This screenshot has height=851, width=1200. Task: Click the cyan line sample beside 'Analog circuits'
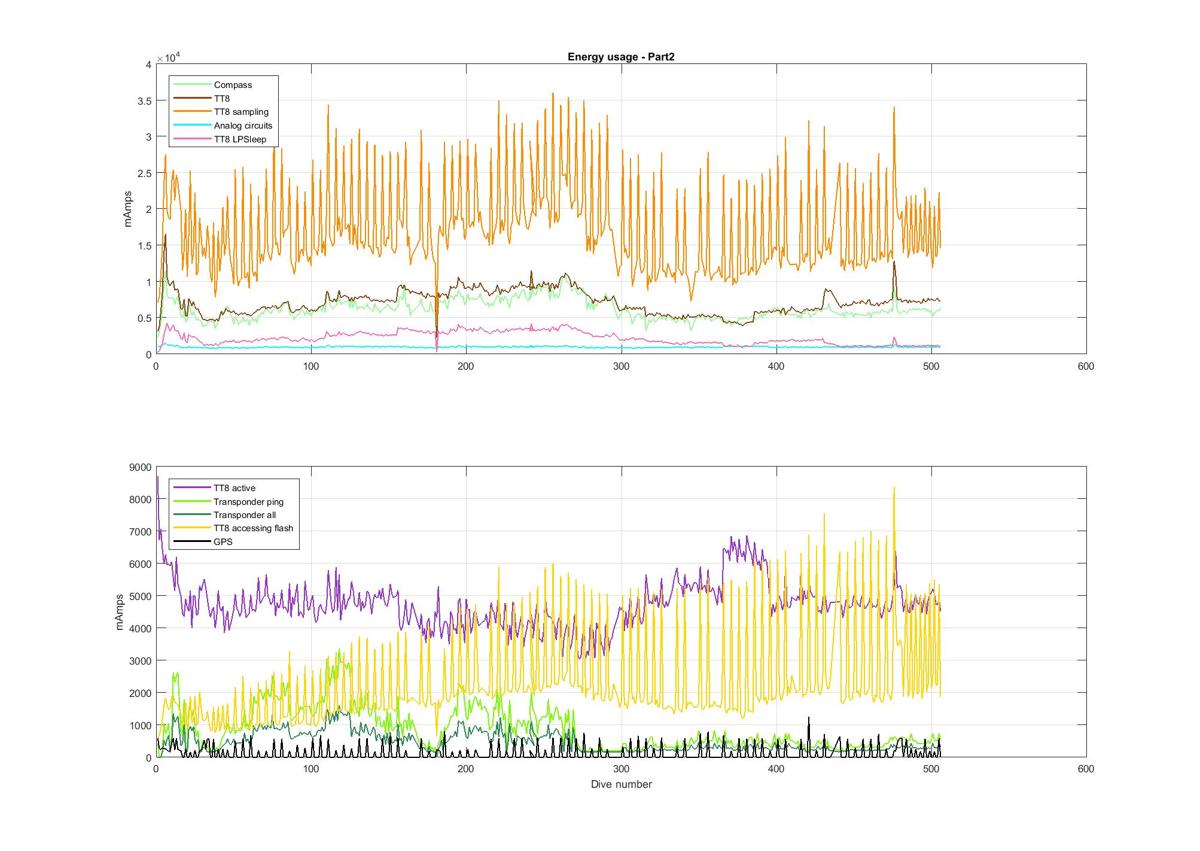tap(190, 126)
